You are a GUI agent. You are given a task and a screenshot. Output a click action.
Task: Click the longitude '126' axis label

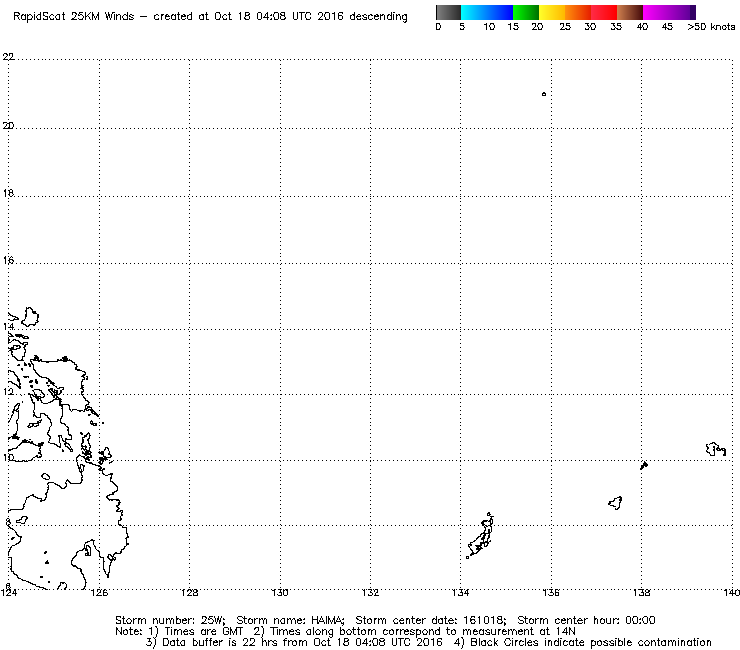click(99, 593)
